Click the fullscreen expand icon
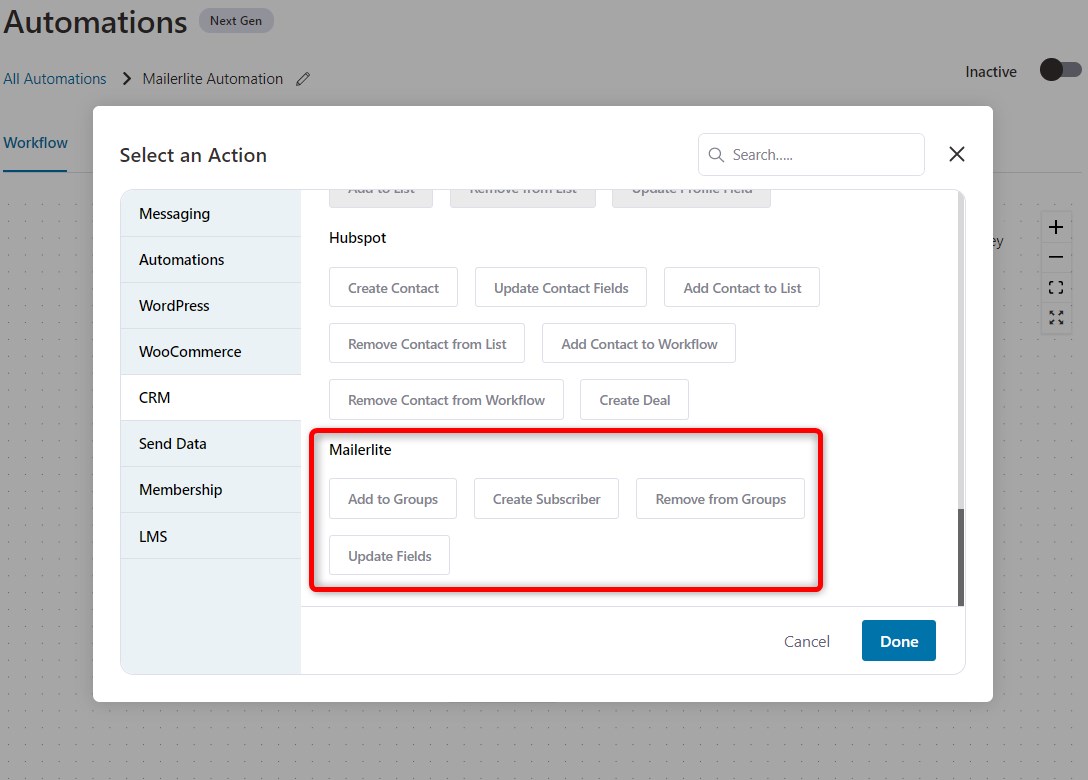The width and height of the screenshot is (1088, 780). tap(1055, 317)
